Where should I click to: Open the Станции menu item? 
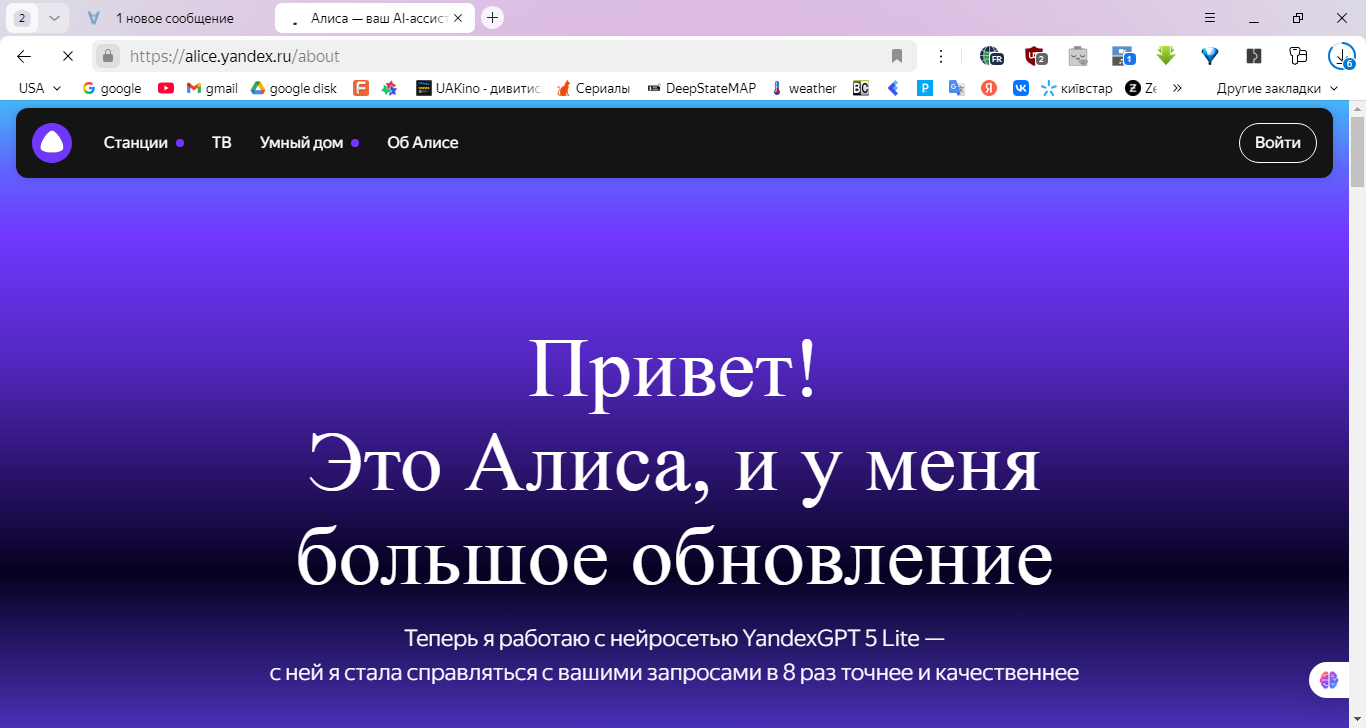point(143,143)
